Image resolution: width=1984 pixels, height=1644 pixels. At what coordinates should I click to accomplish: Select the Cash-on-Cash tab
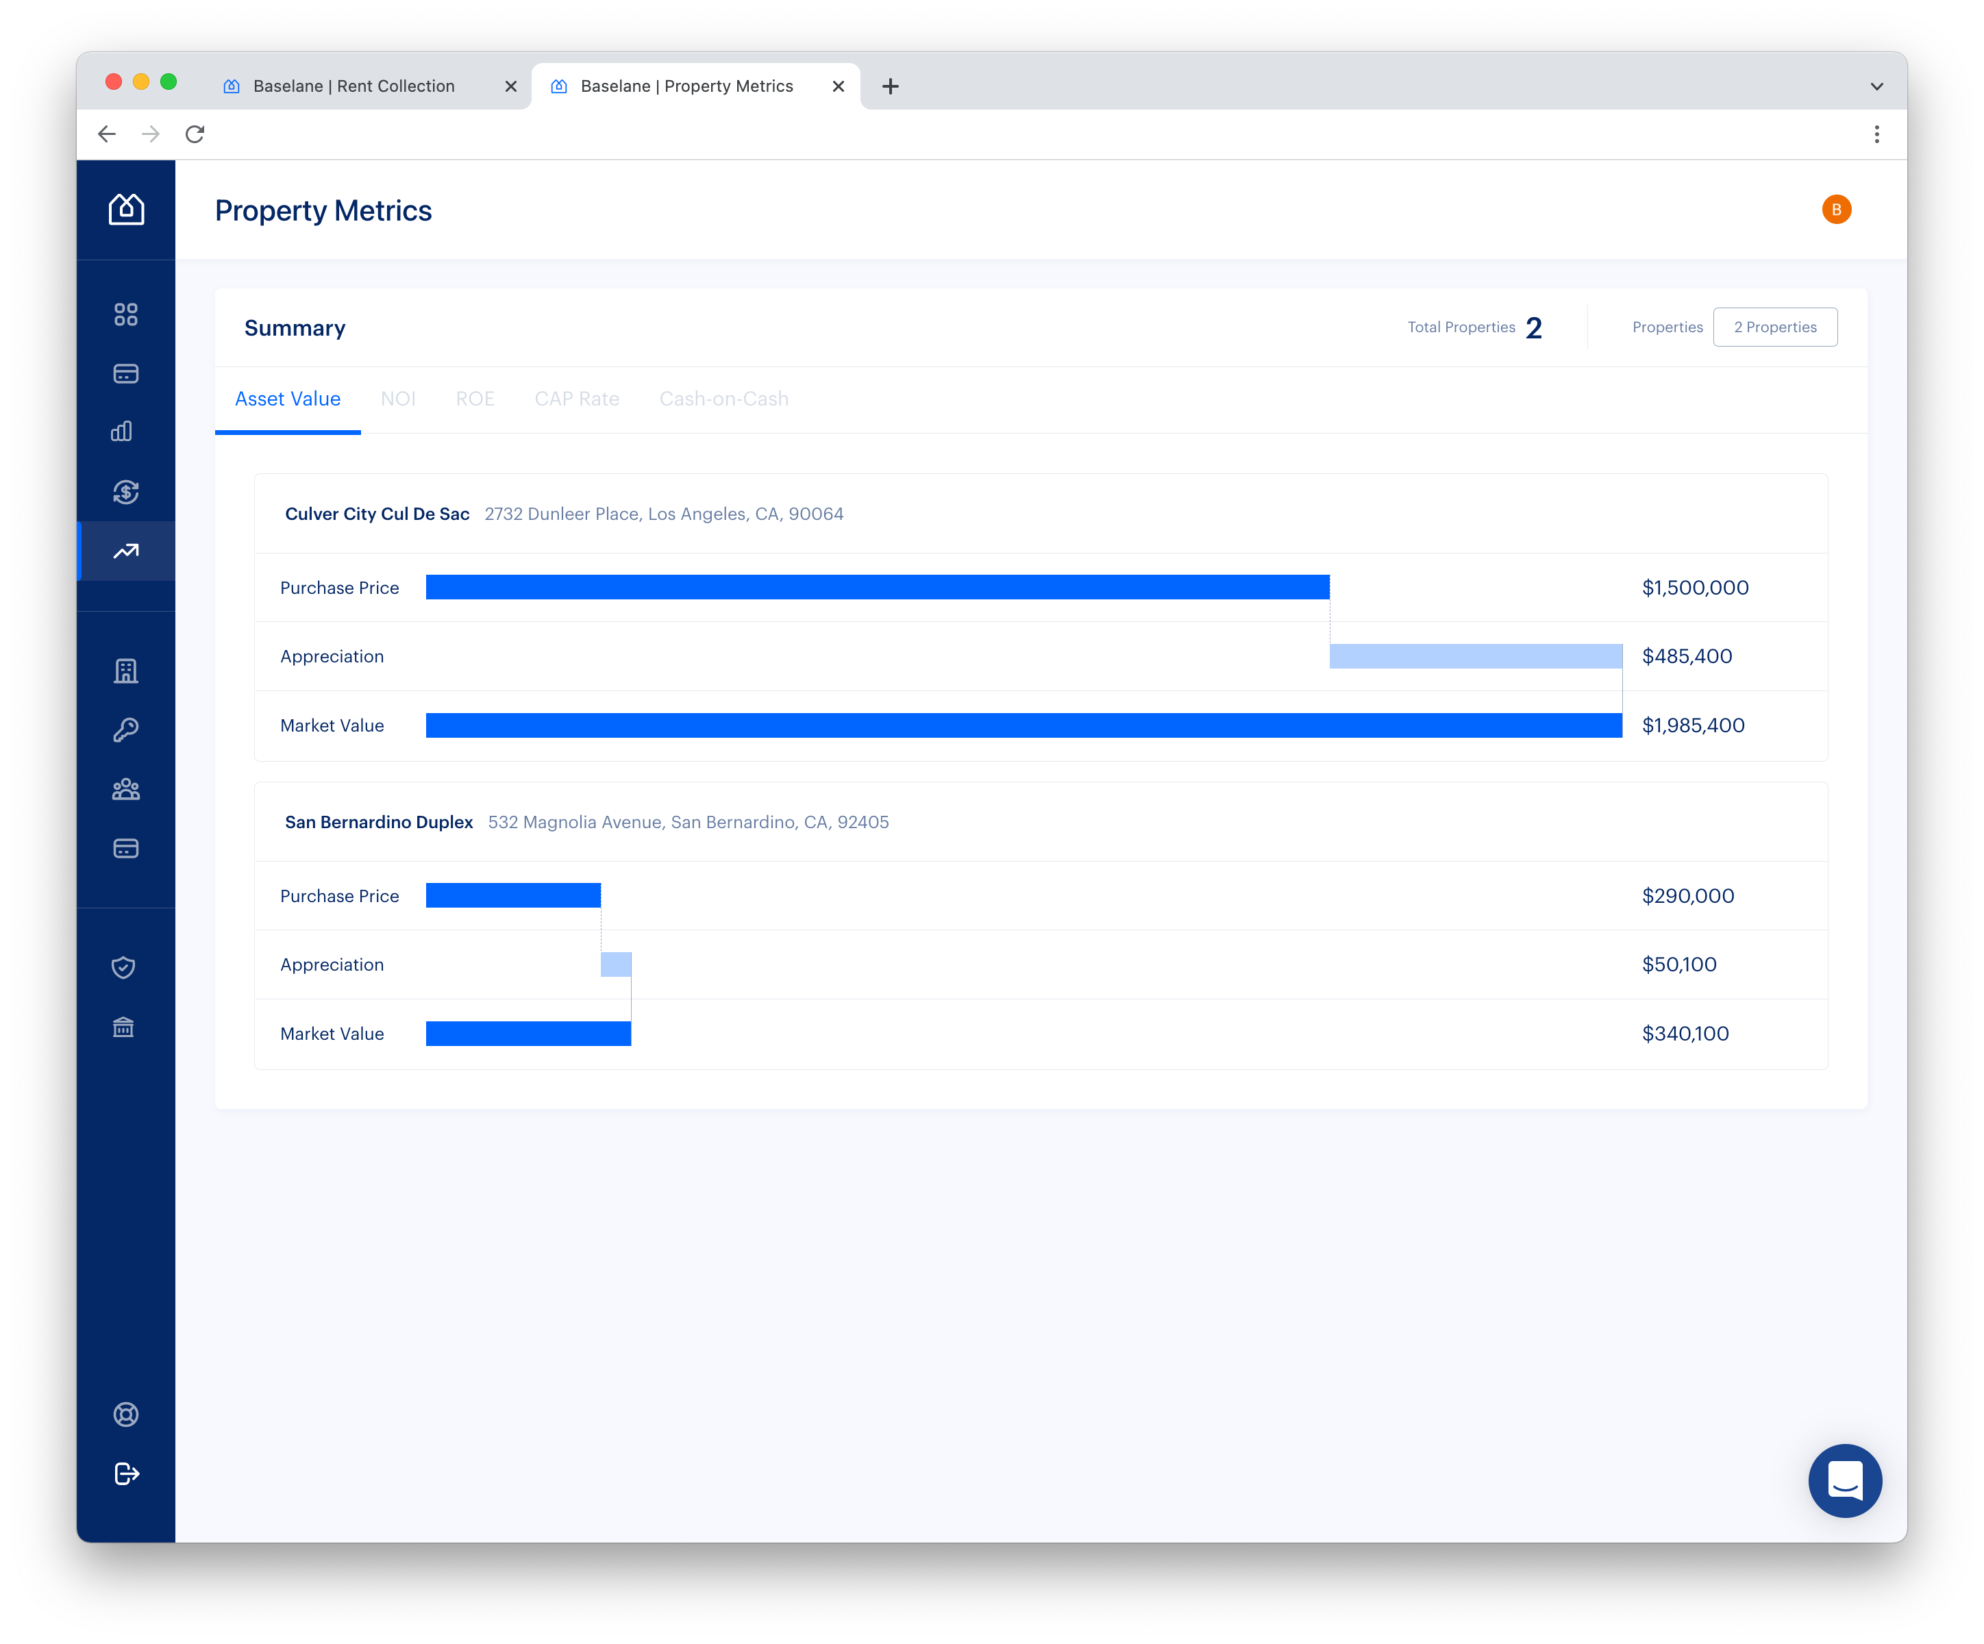pos(724,398)
